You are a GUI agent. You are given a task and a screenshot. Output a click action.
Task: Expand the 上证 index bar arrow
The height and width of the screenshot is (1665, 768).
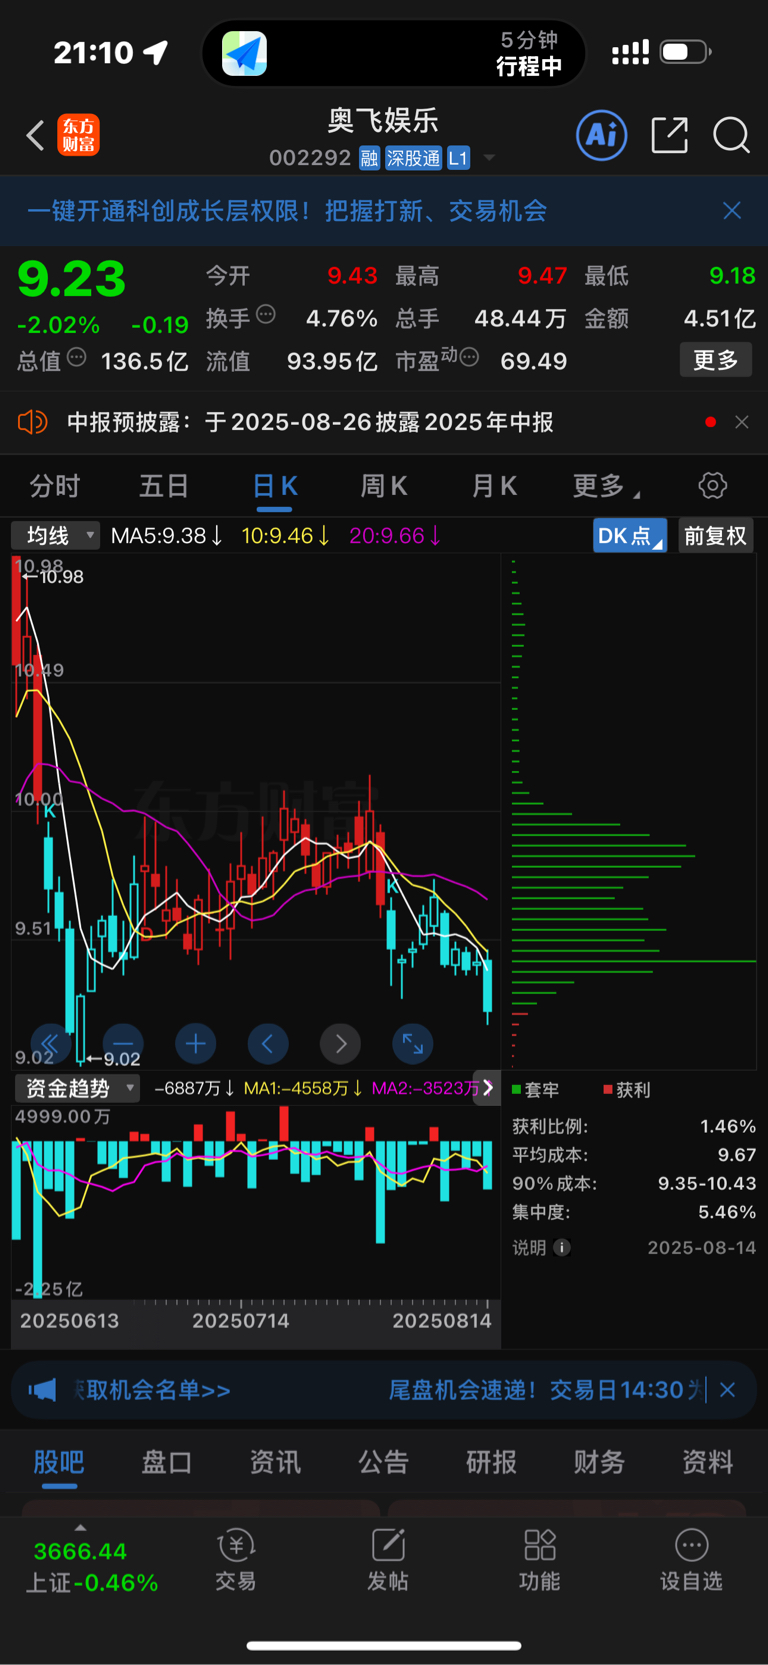click(80, 1528)
